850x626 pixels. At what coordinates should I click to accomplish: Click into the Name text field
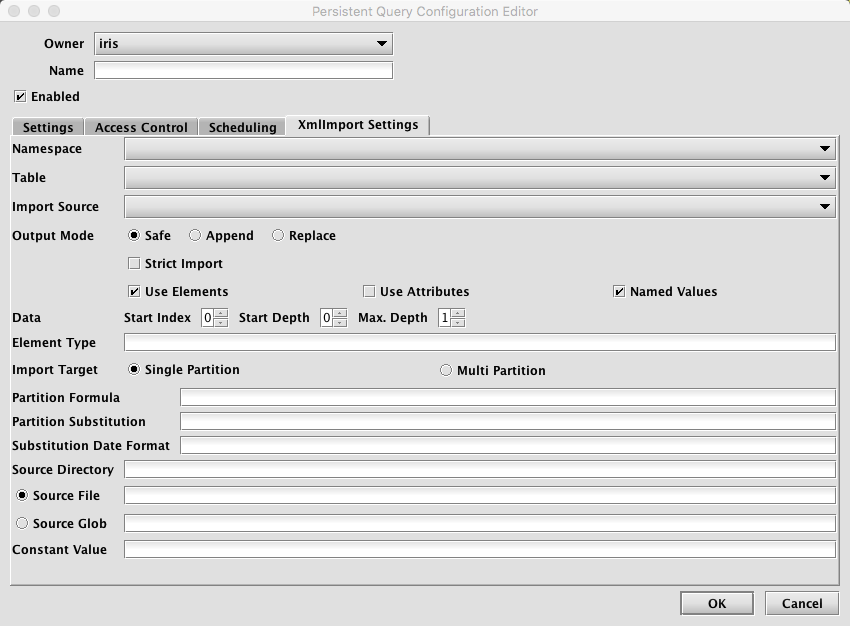[243, 71]
